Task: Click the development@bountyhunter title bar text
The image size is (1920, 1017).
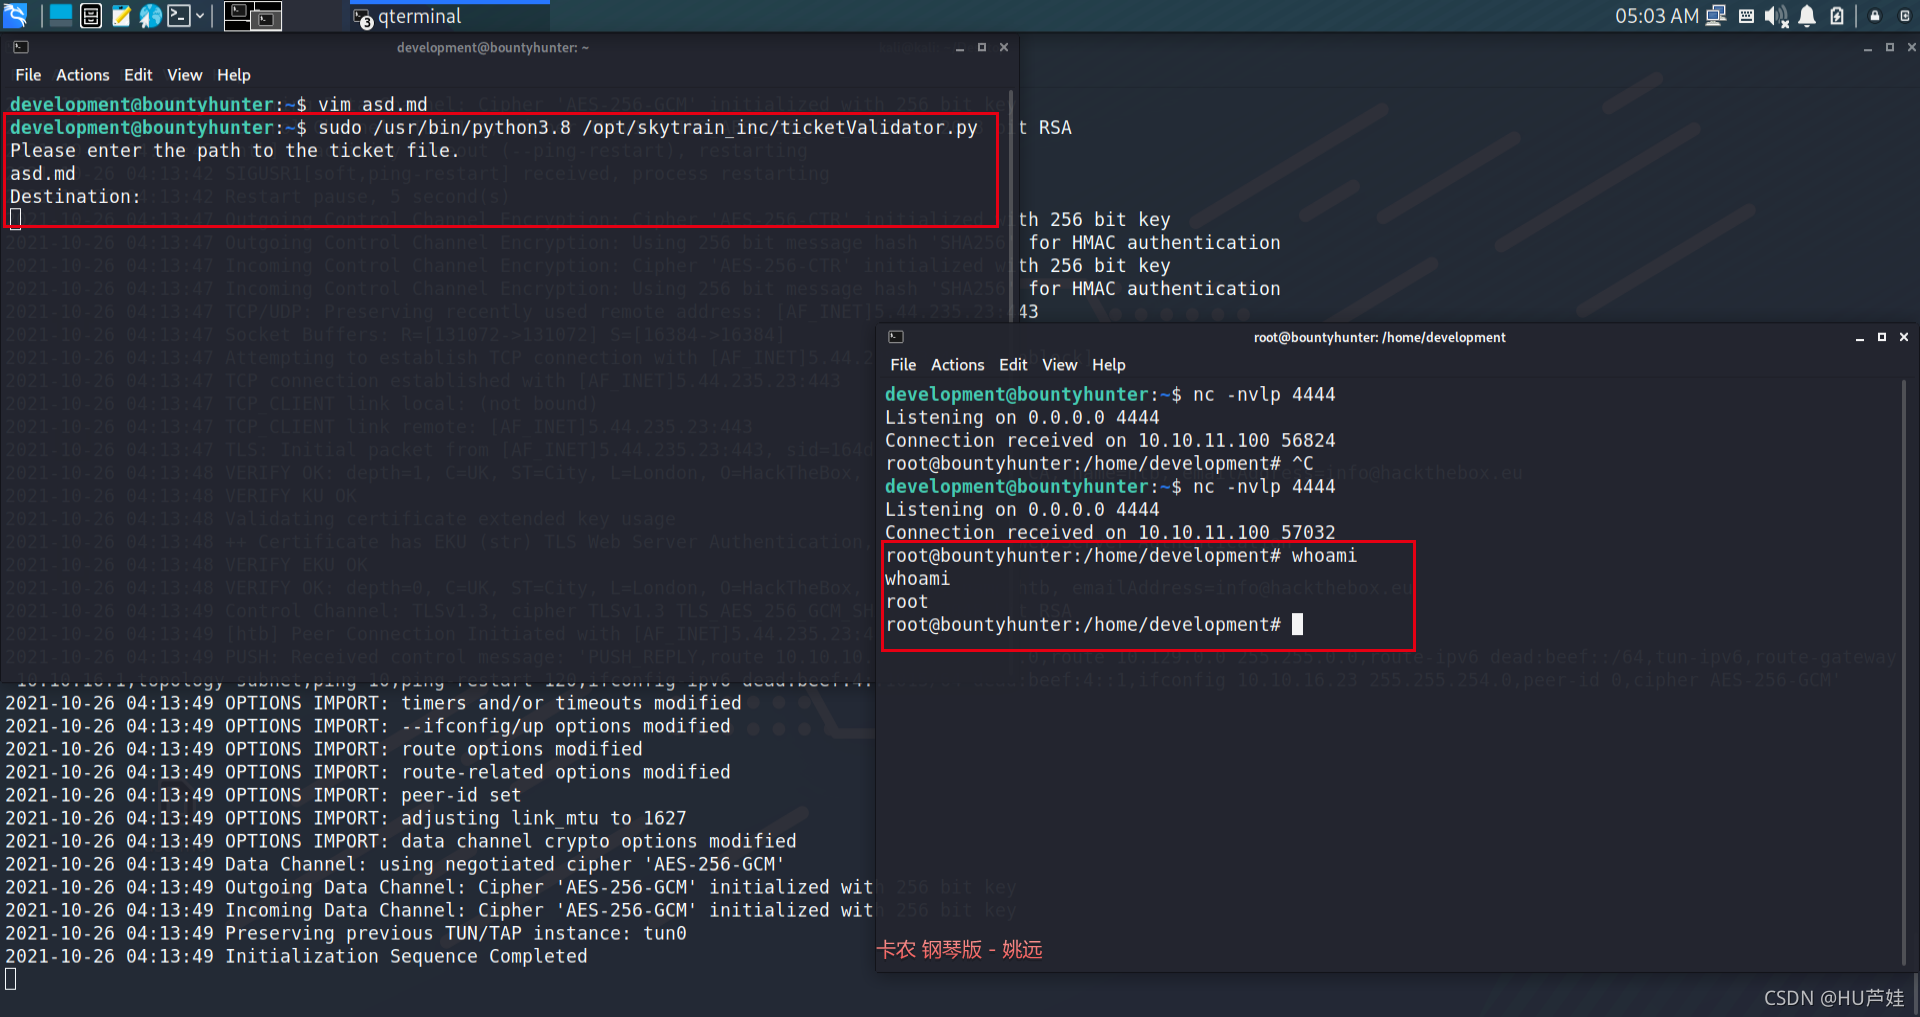Action: pos(493,47)
